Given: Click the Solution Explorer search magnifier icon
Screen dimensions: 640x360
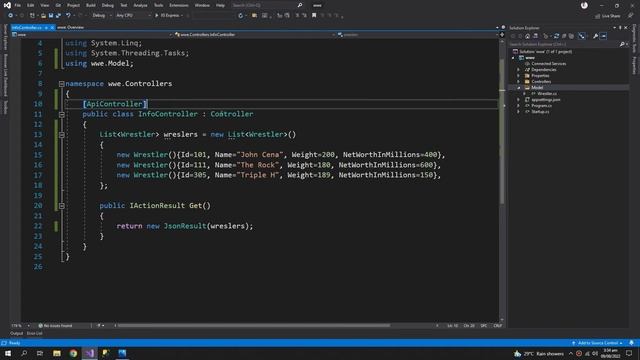Looking at the screenshot, I should (622, 44).
